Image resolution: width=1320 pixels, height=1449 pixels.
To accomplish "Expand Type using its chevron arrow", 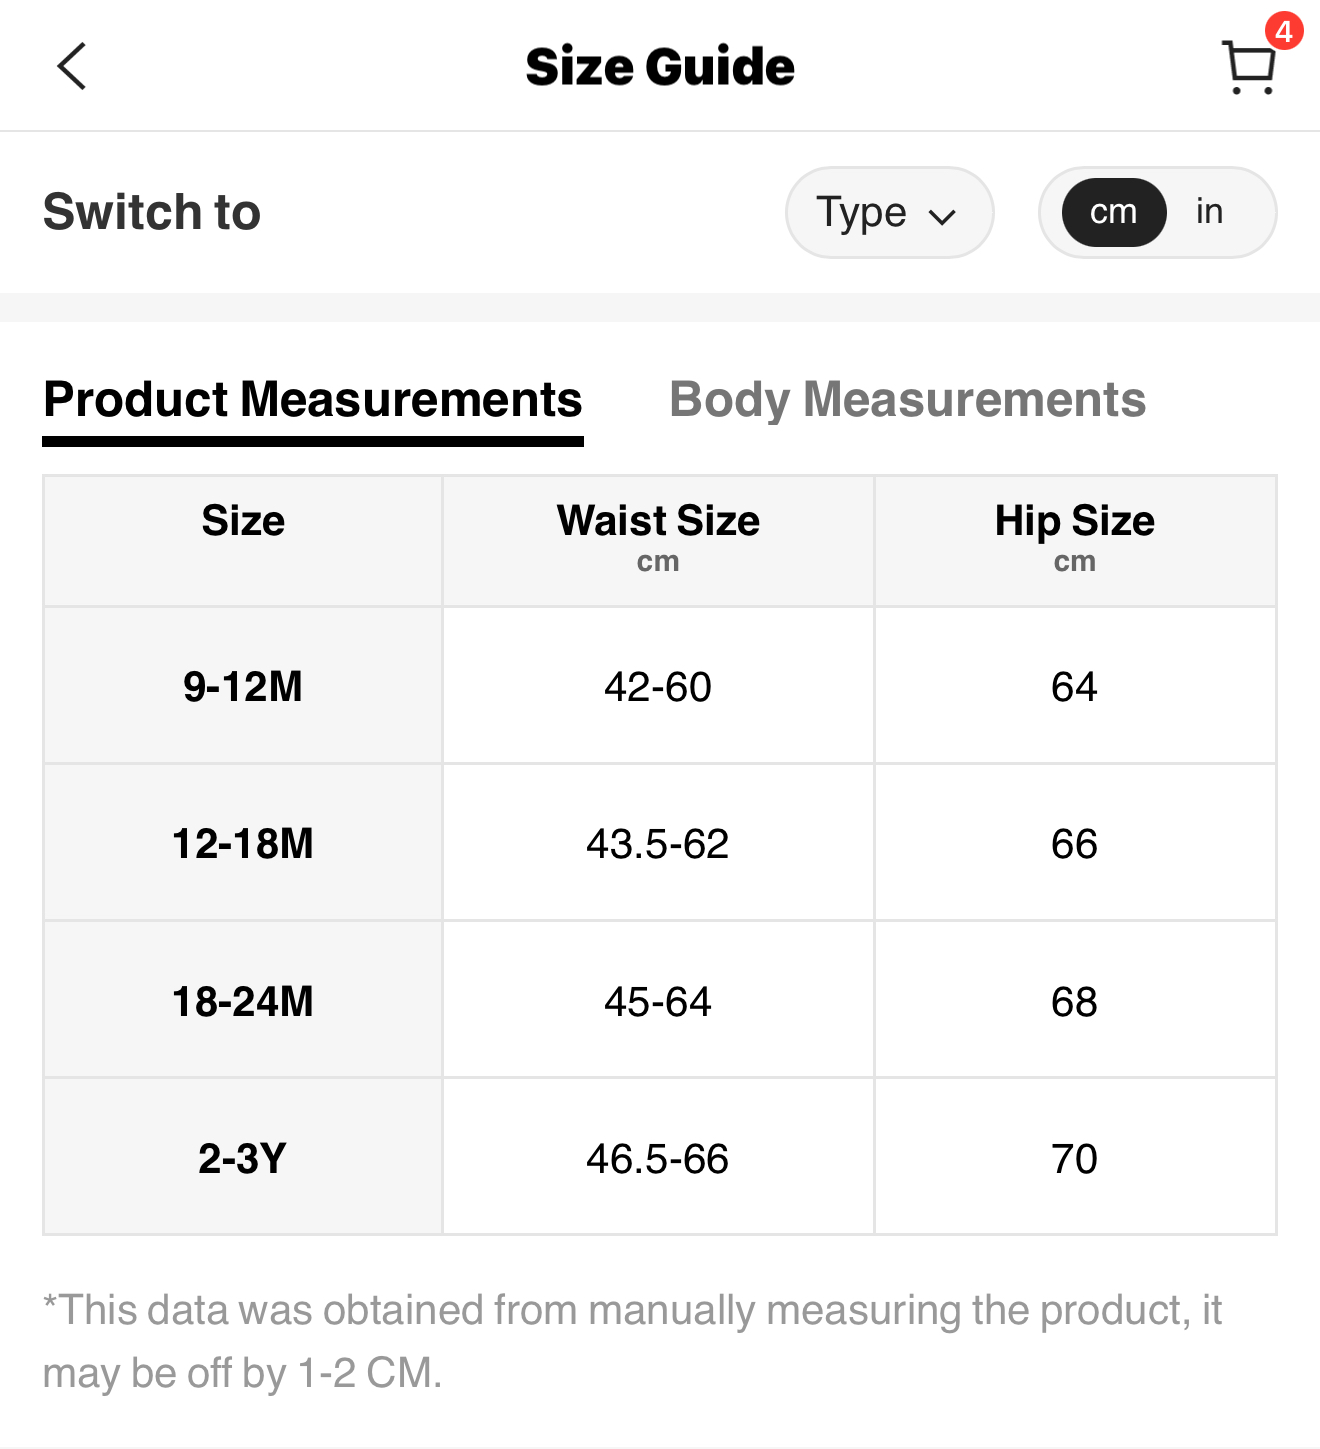I will tap(942, 216).
